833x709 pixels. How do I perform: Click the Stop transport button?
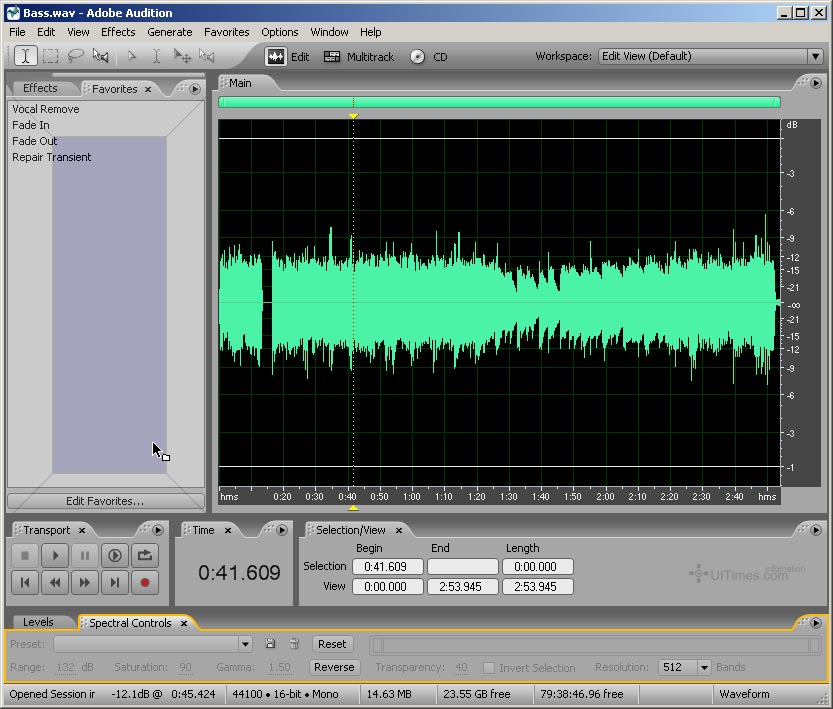[x=24, y=556]
